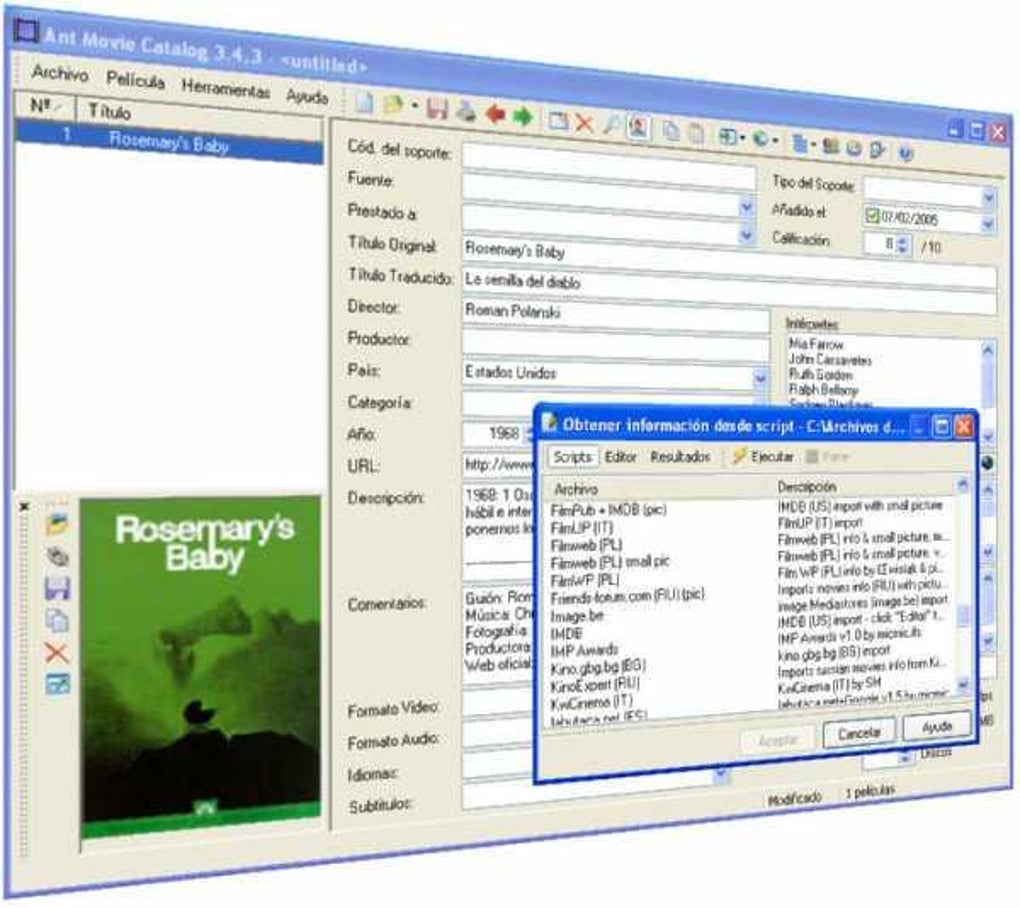Click the open picture folder icon beside poster
The image size is (1020, 908).
[57, 524]
